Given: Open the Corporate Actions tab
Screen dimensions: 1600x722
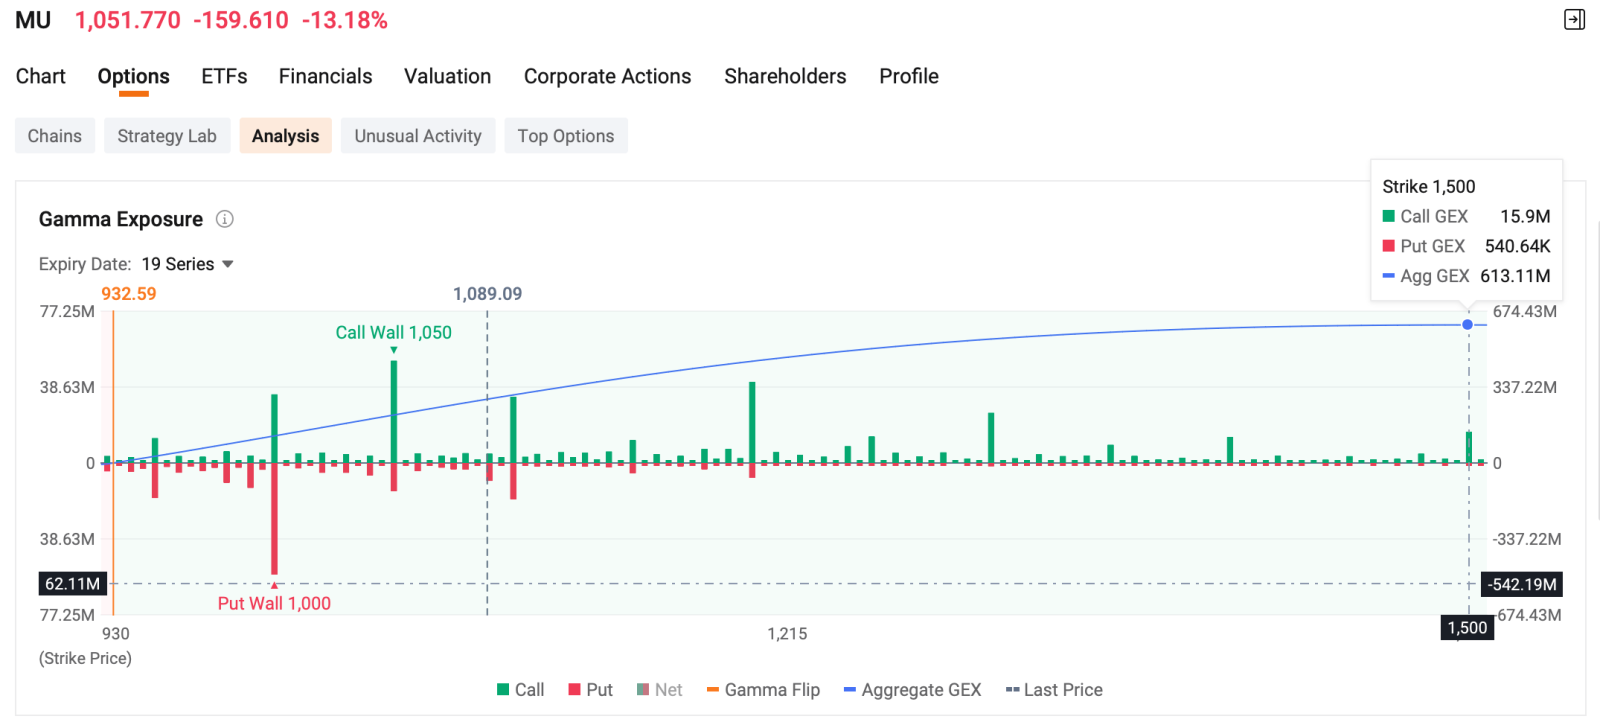Looking at the screenshot, I should pos(607,77).
